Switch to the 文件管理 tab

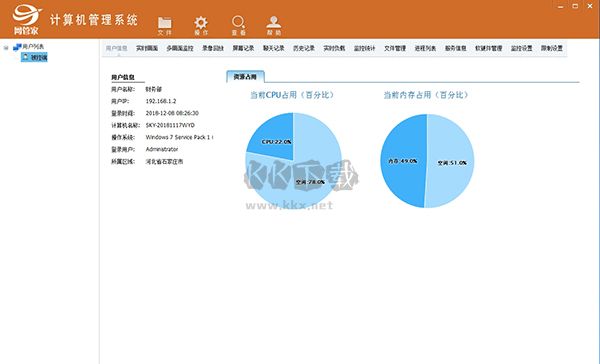395,48
